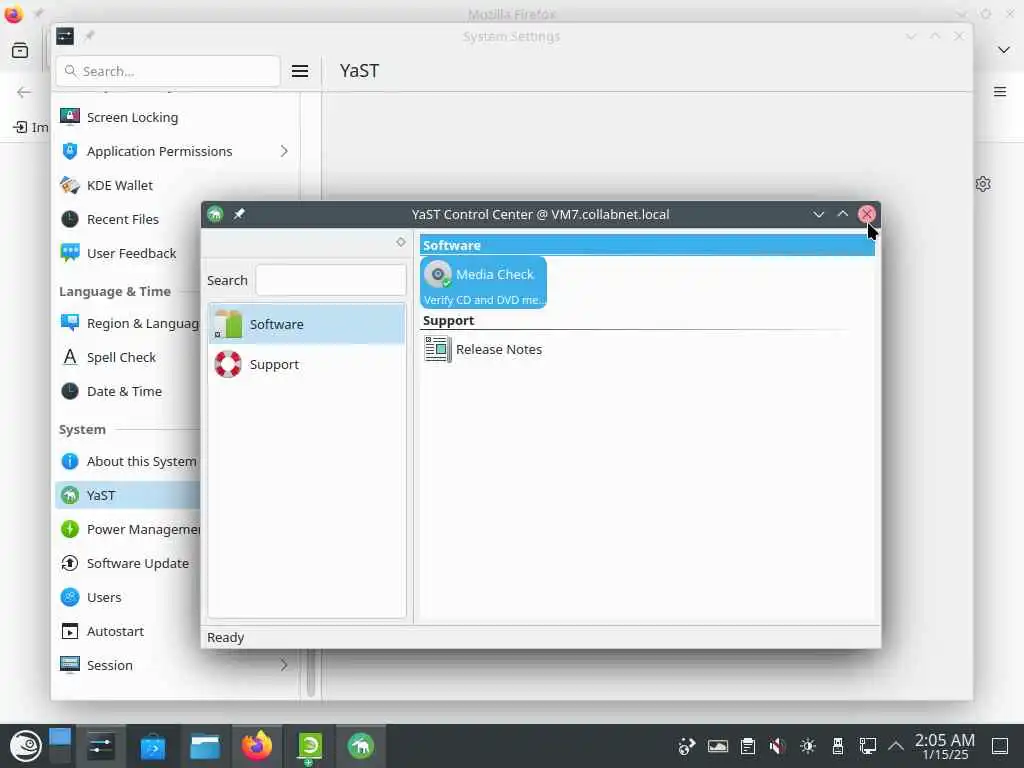Open About this System page
The width and height of the screenshot is (1024, 768).
point(128,461)
